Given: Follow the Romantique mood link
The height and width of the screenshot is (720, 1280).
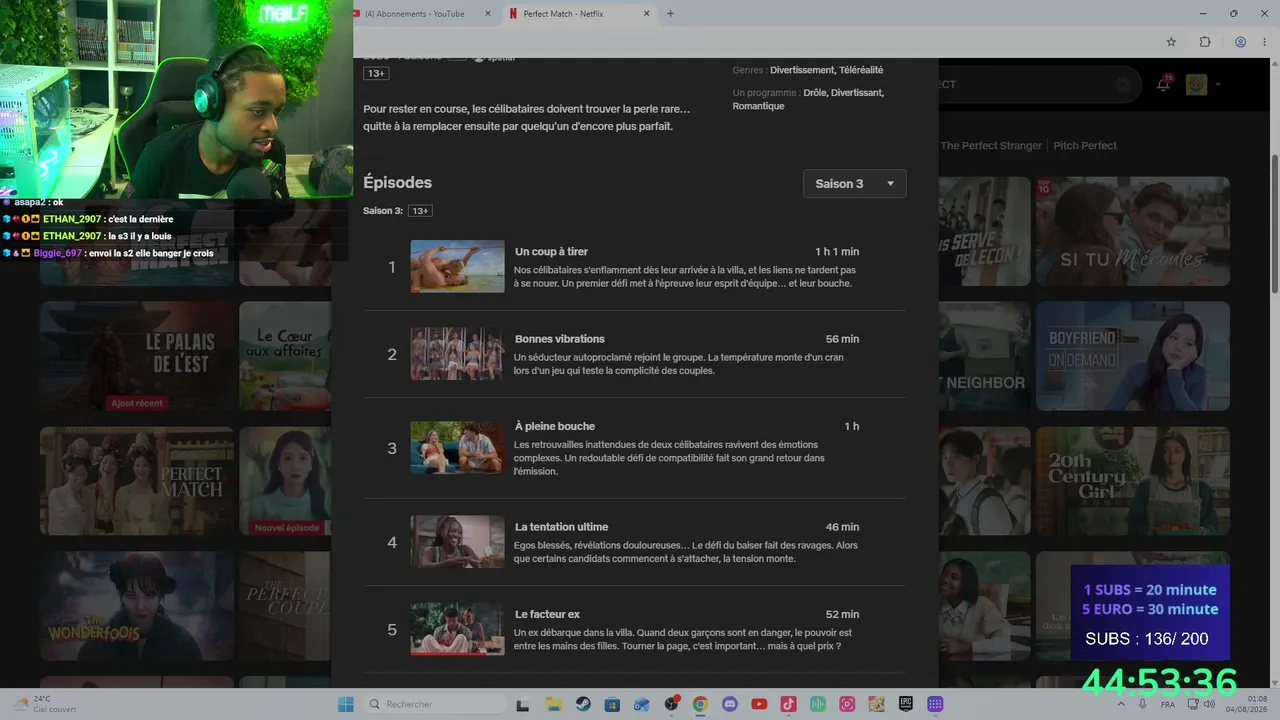Looking at the screenshot, I should tap(758, 106).
